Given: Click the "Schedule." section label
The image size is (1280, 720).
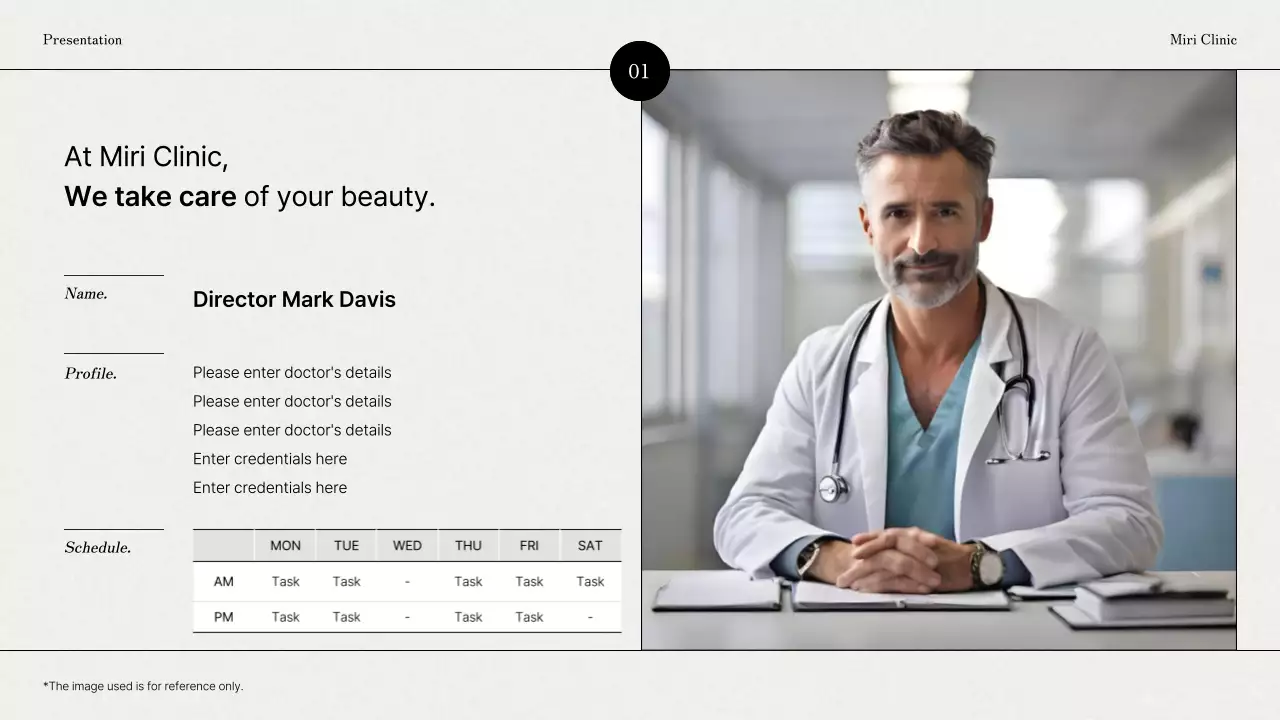Looking at the screenshot, I should click(98, 548).
